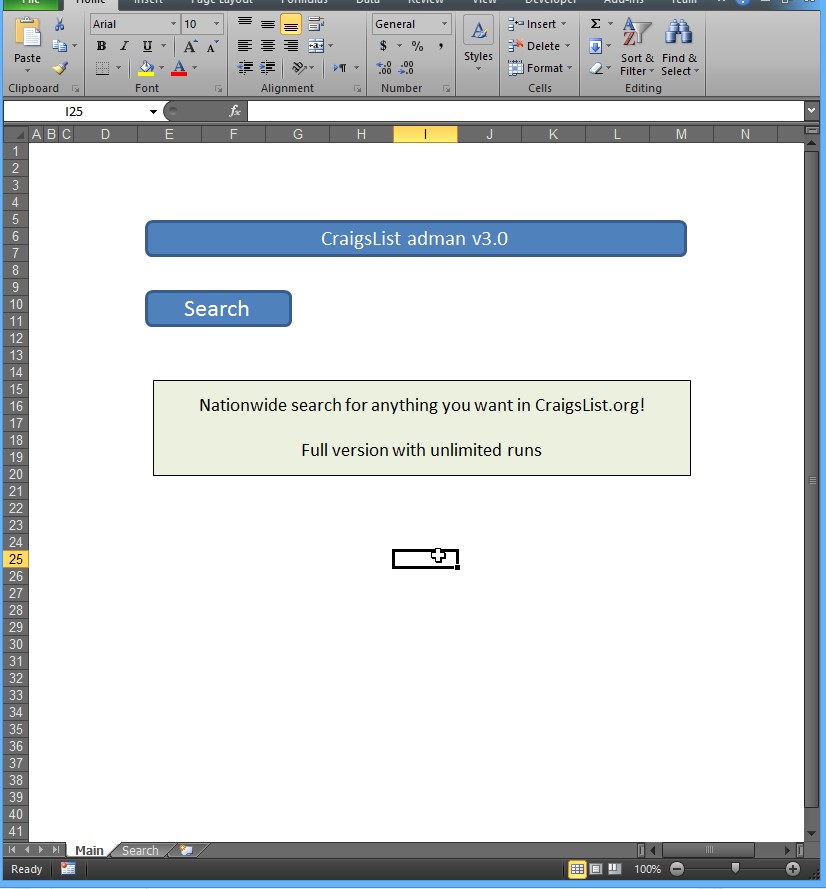Click the Text Direction icon
Viewport: 826px width, 889px height.
340,68
